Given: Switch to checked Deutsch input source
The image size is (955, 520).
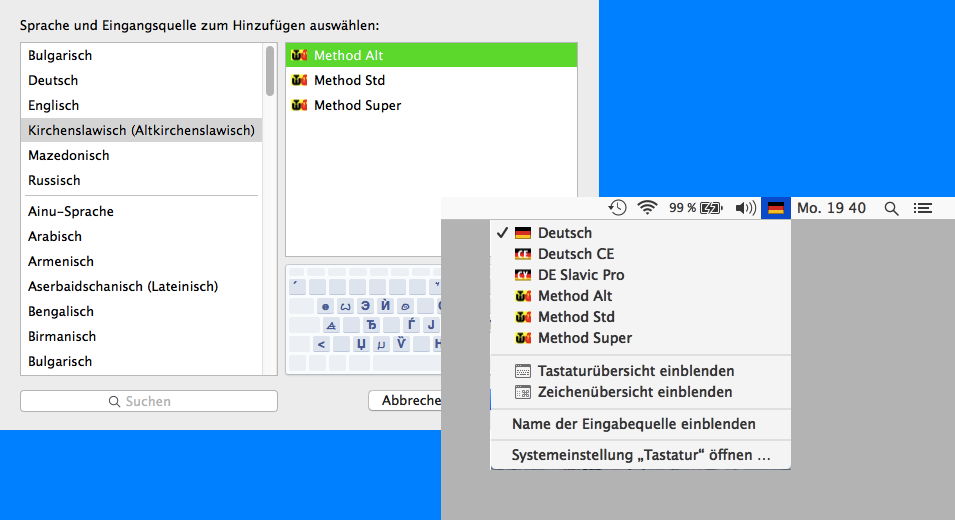Looking at the screenshot, I should pos(564,233).
